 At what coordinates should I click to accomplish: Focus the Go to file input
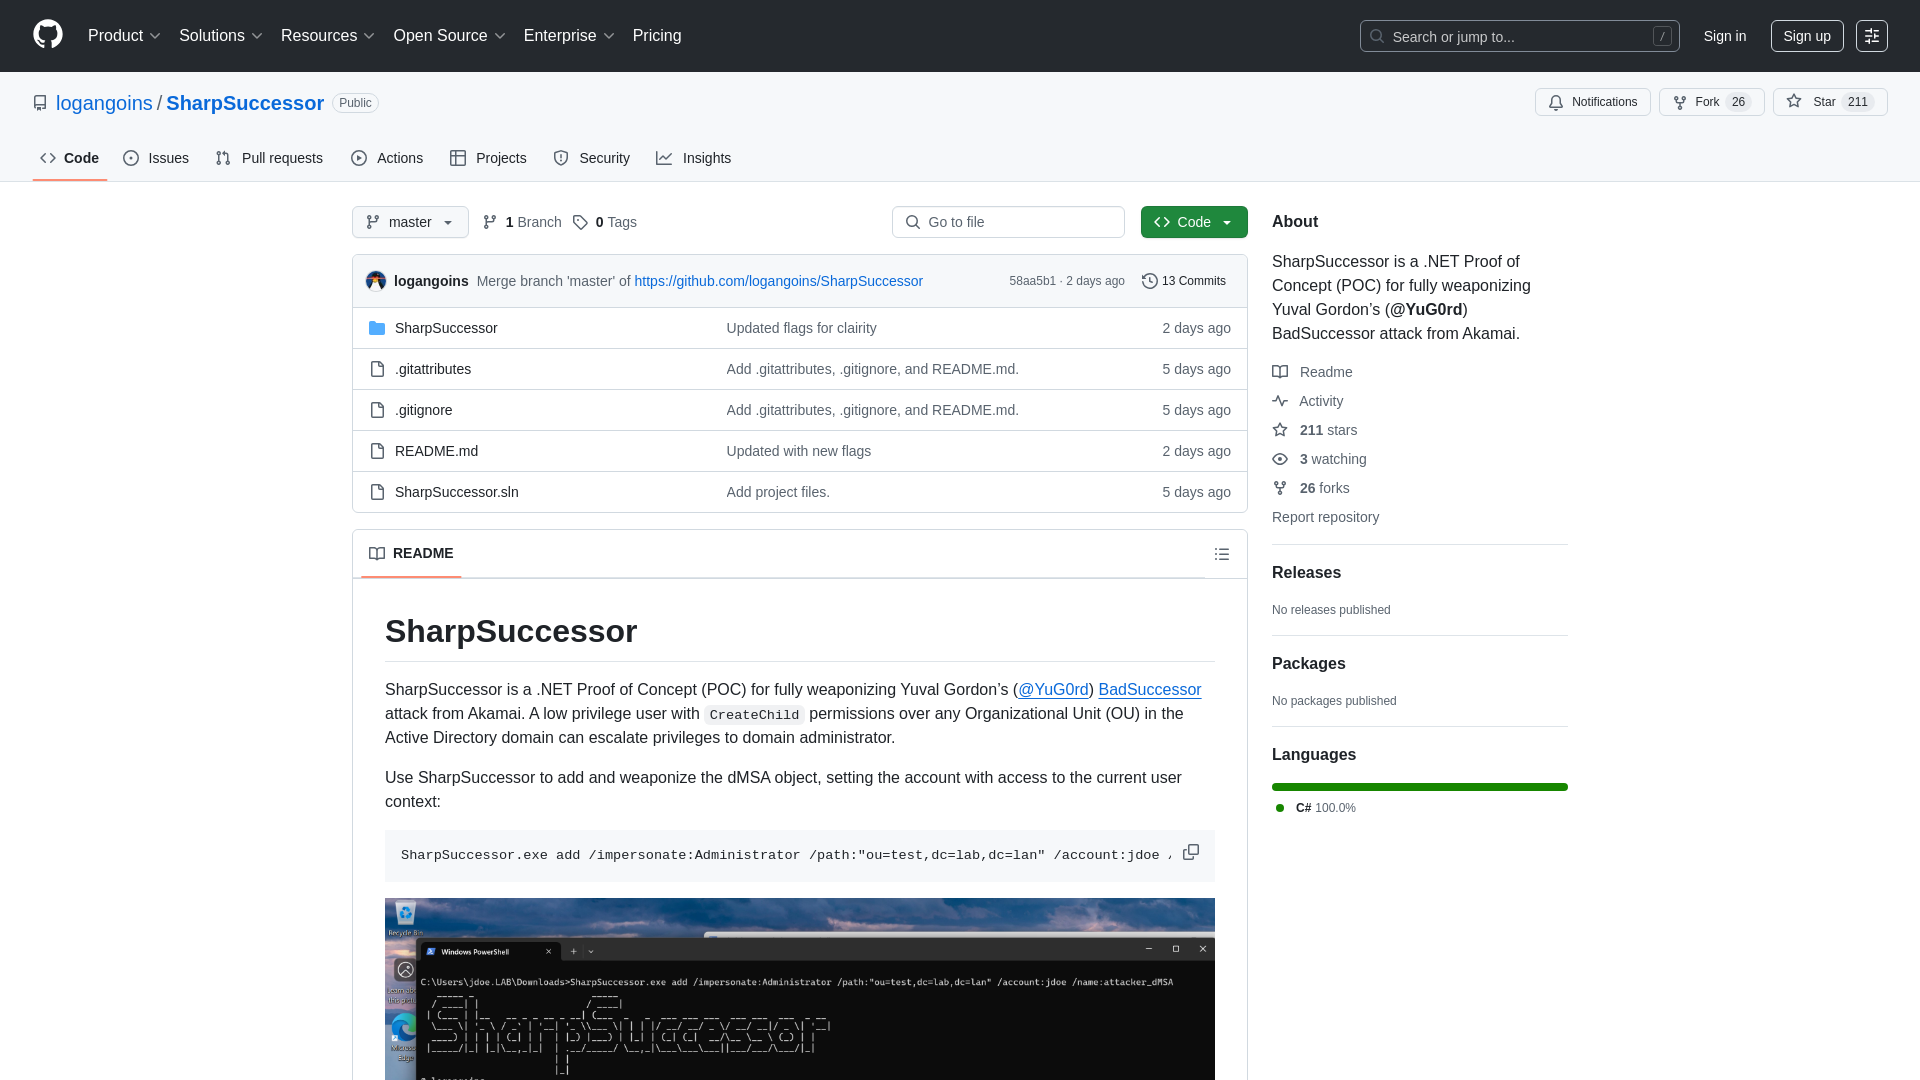[1008, 222]
